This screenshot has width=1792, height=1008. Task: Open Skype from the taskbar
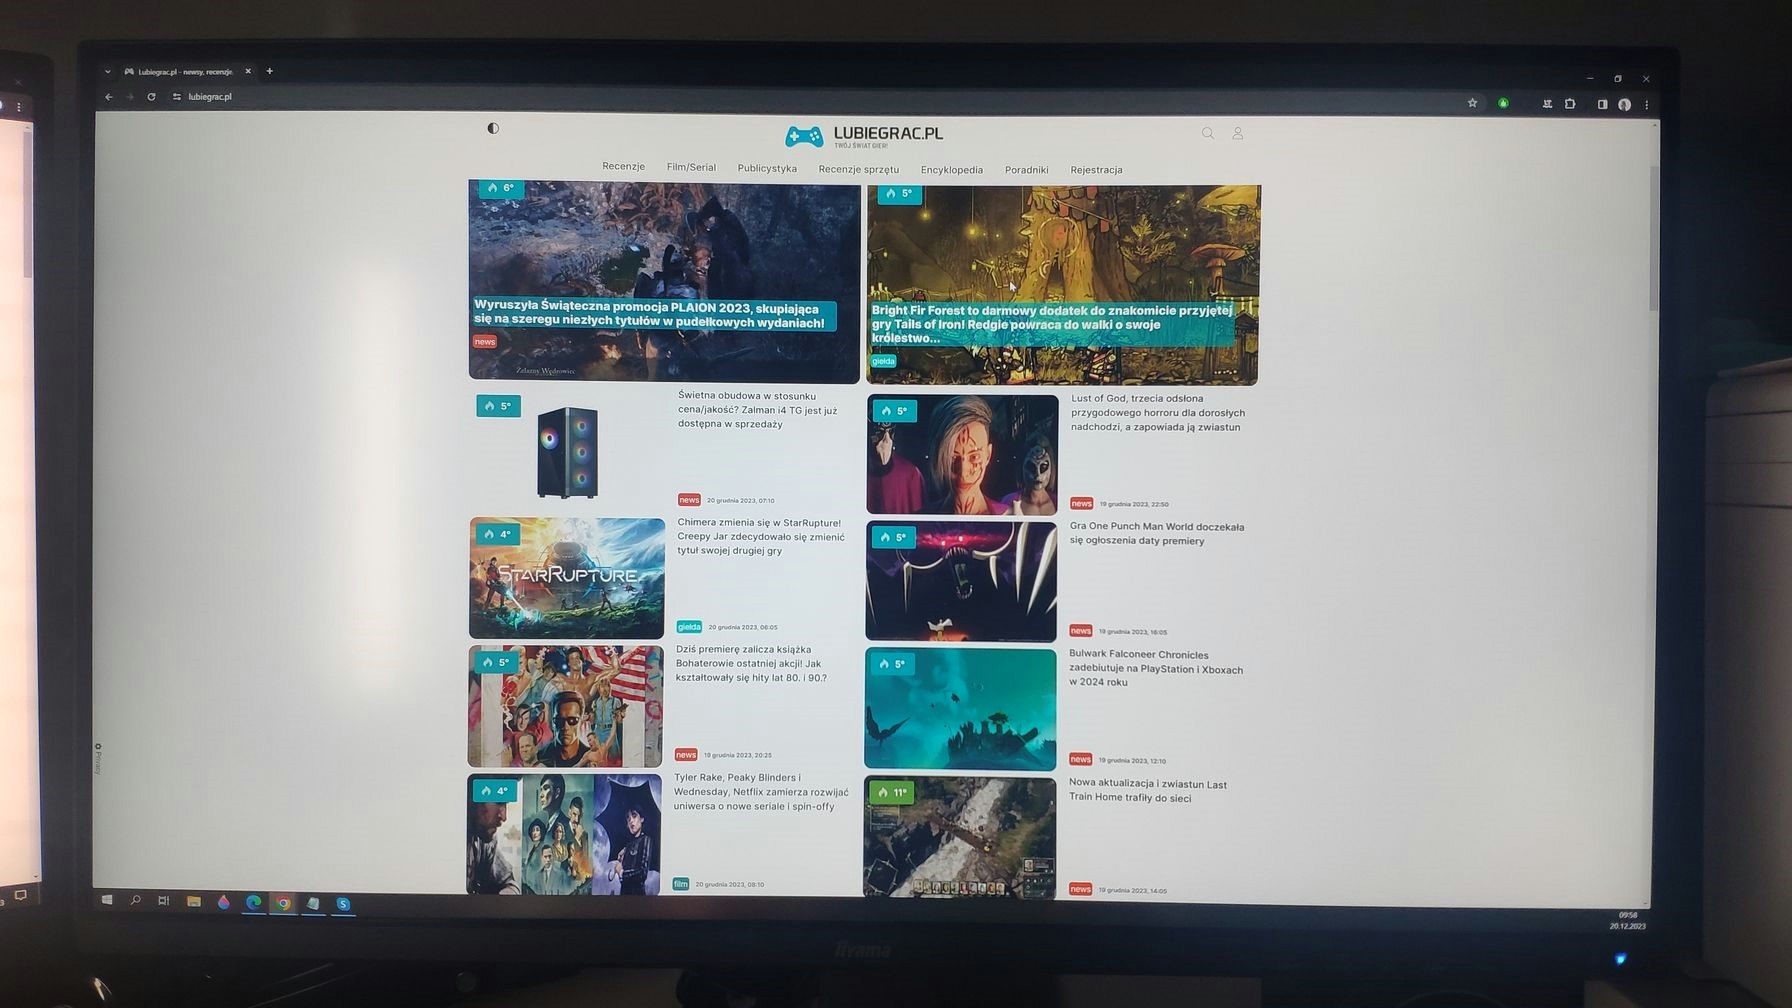(343, 904)
